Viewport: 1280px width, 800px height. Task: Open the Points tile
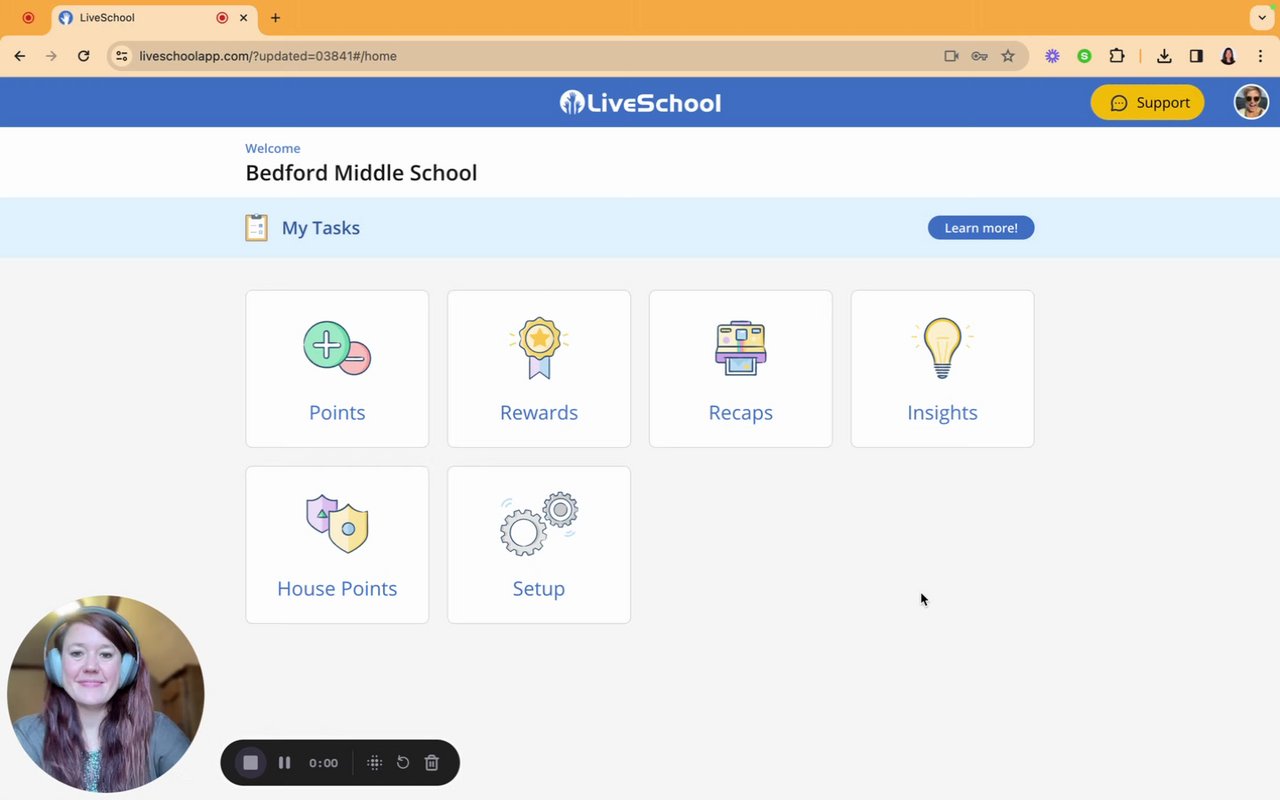[337, 369]
